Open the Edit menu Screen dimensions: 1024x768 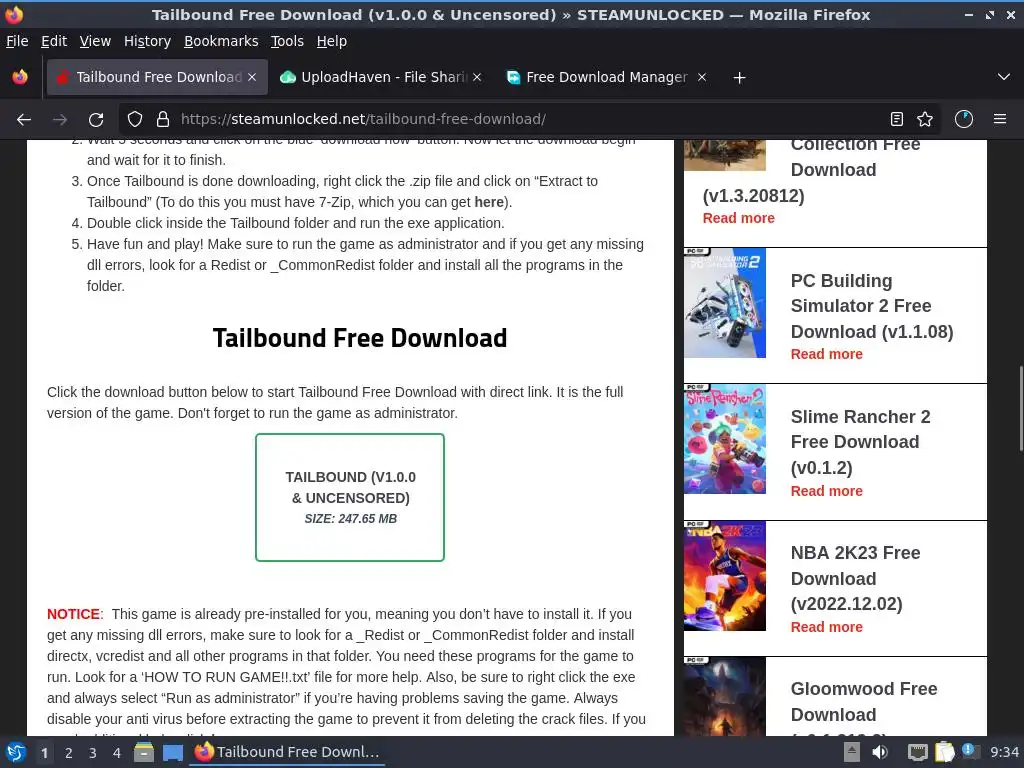[x=54, y=41]
